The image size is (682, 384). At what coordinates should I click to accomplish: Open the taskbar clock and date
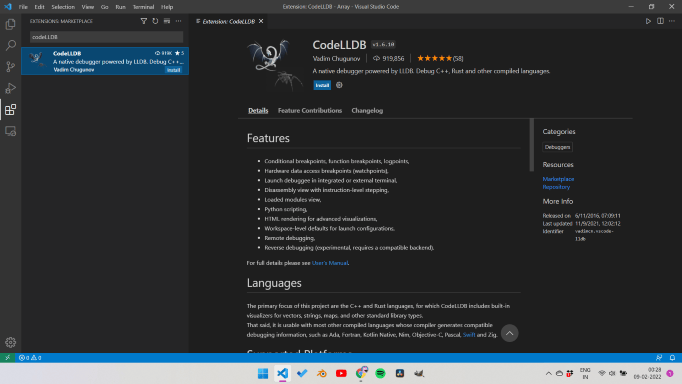tap(648, 373)
